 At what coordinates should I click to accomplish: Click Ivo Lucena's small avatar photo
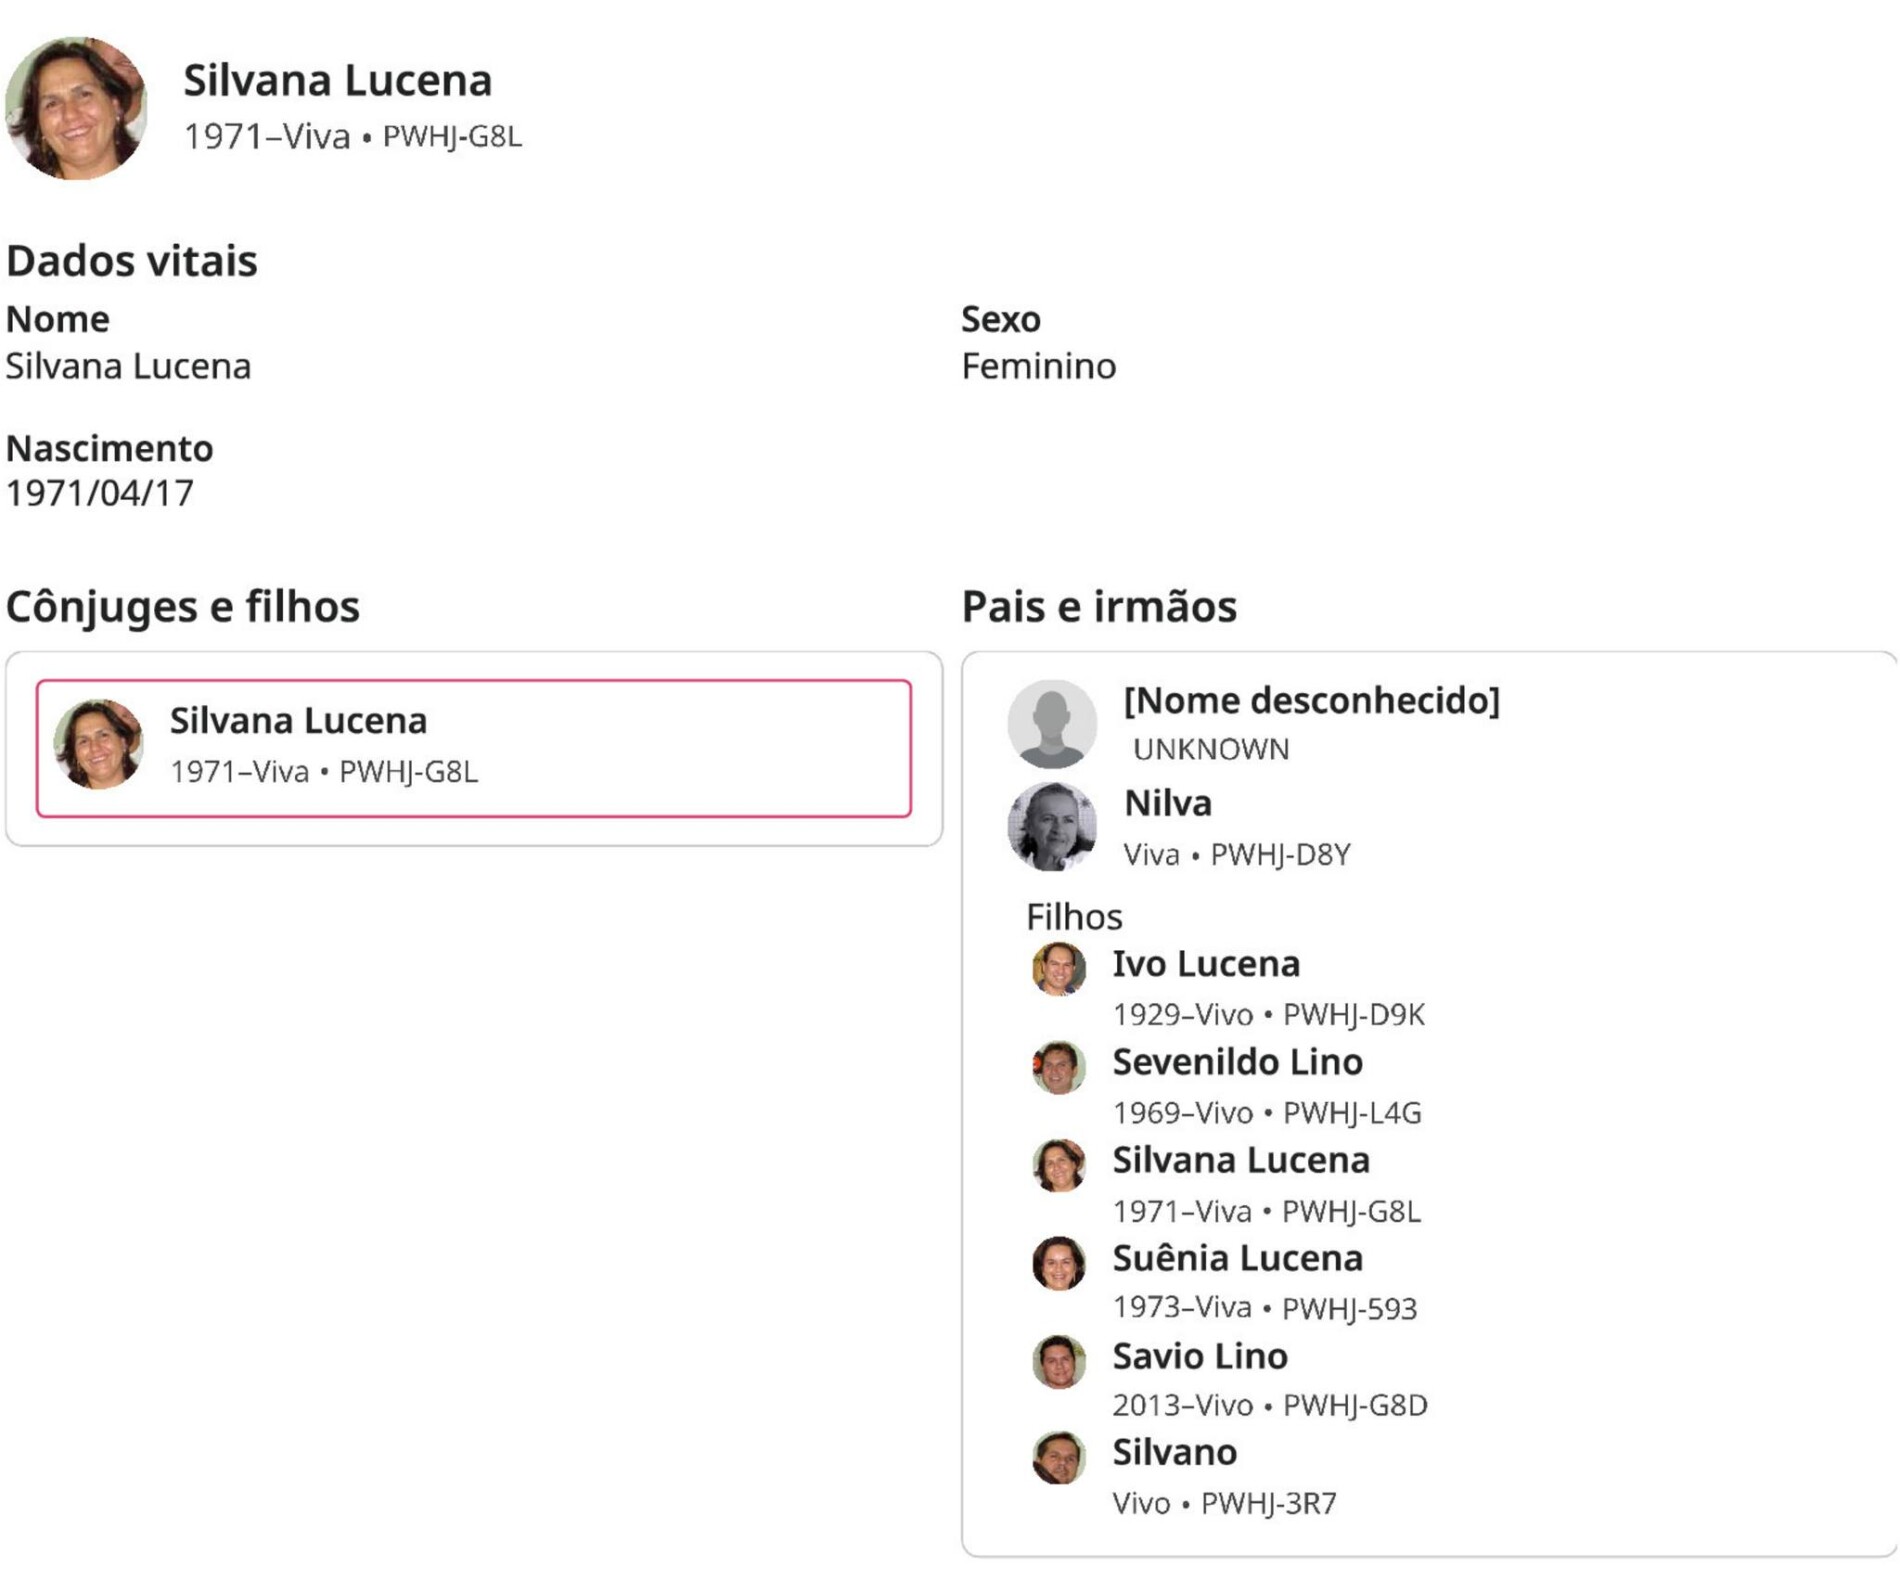coord(1058,969)
